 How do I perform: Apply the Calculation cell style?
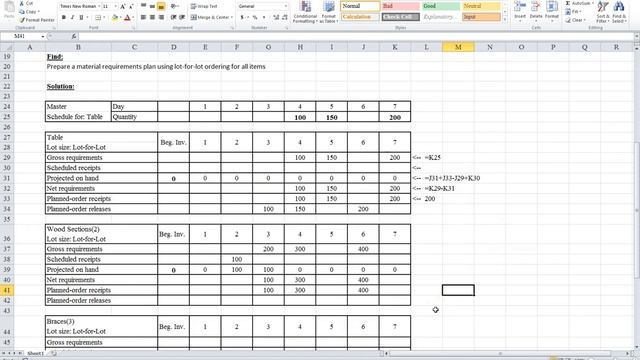360,17
